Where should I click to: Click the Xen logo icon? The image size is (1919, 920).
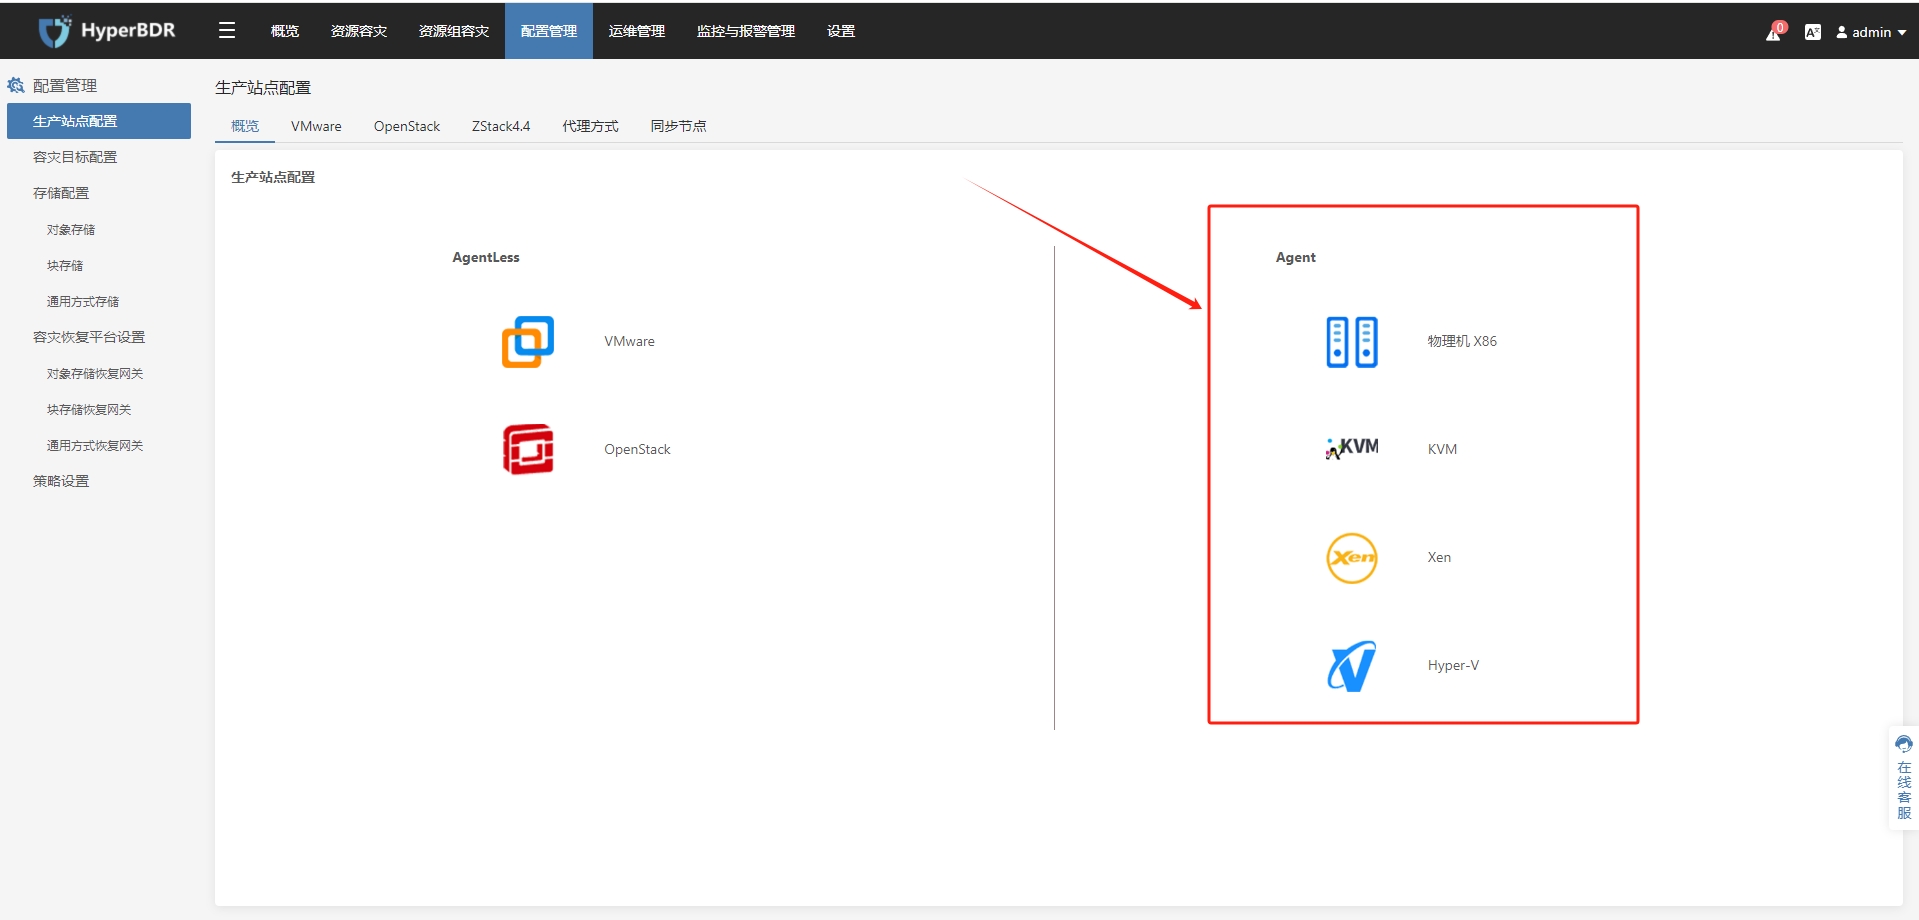1352,558
